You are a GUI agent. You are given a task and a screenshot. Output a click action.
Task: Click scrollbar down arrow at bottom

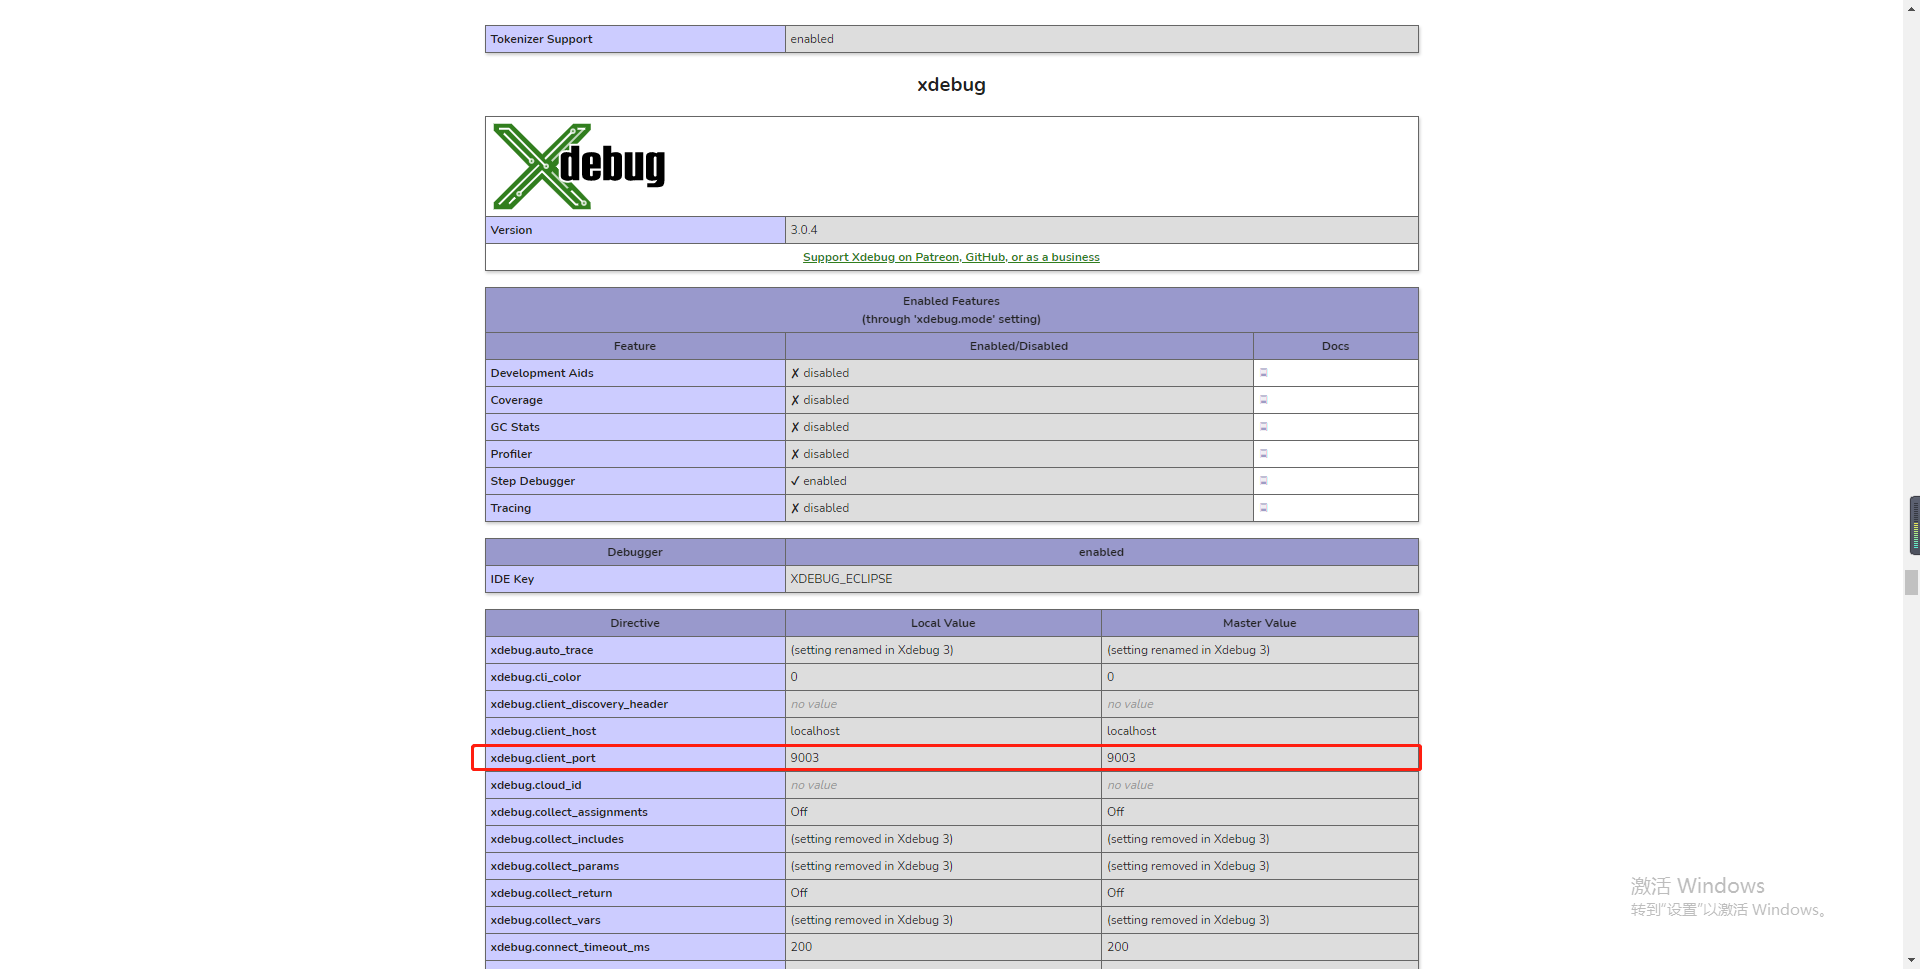tap(1911, 961)
